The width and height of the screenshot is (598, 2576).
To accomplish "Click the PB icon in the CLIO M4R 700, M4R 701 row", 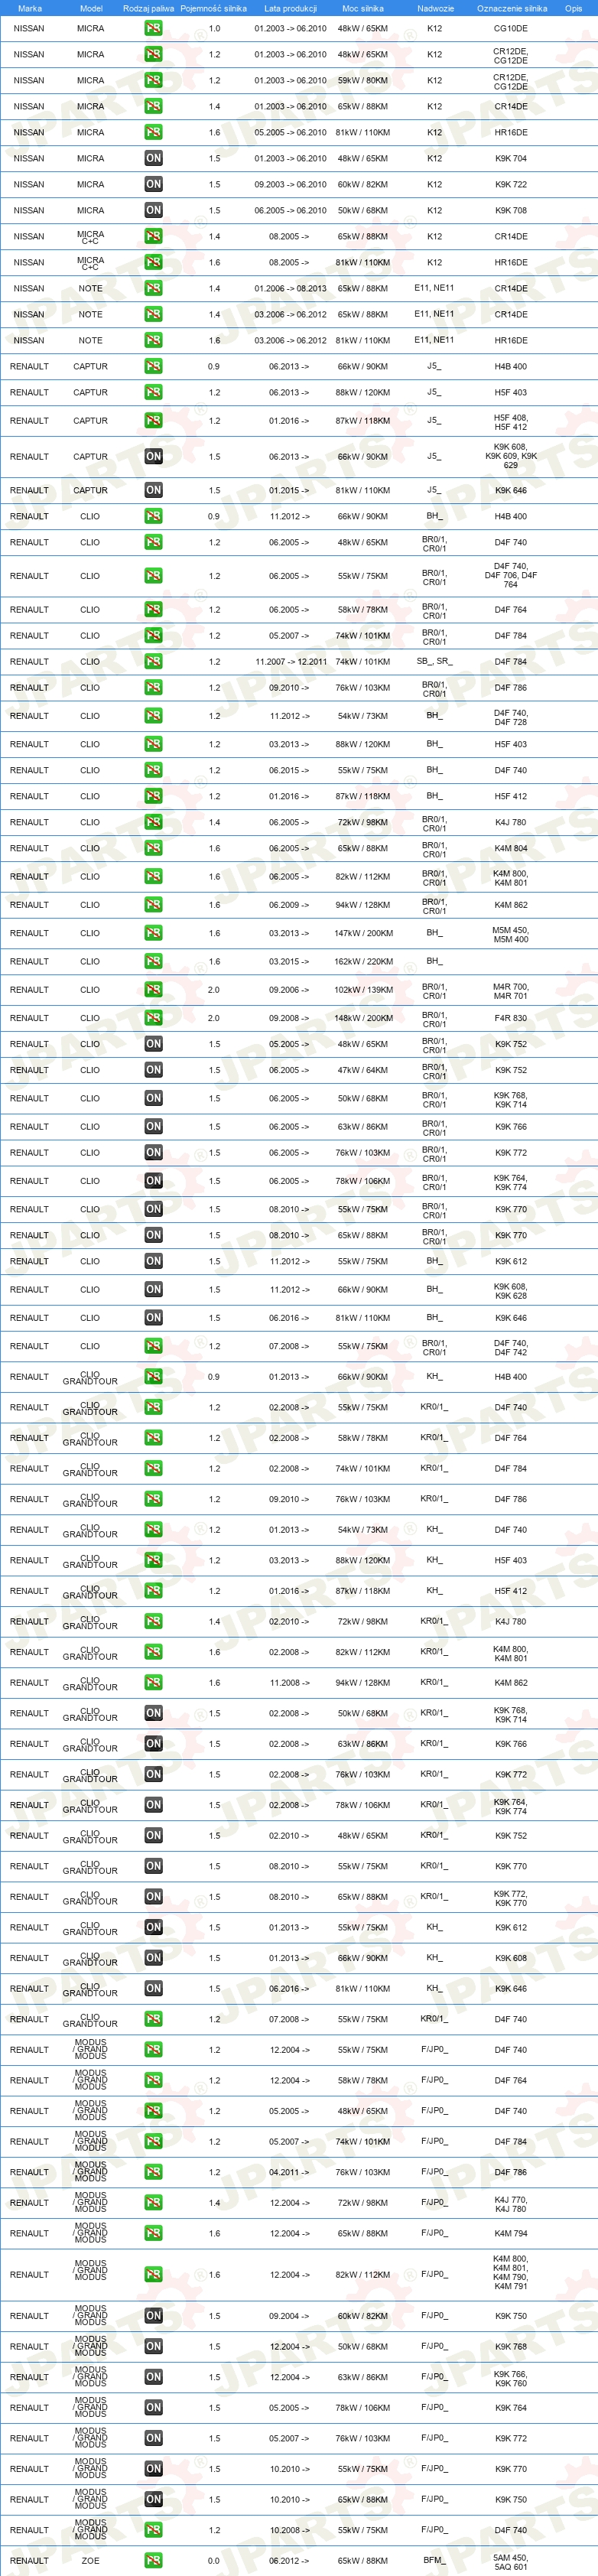I will point(153,989).
